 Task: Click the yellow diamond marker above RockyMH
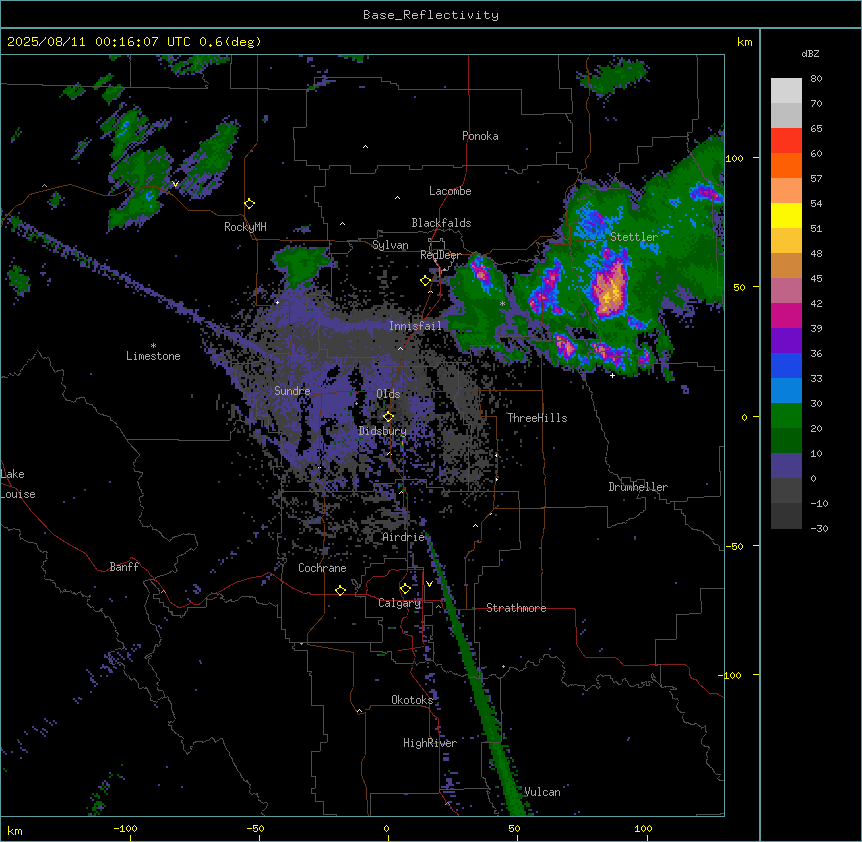pyautogui.click(x=249, y=204)
